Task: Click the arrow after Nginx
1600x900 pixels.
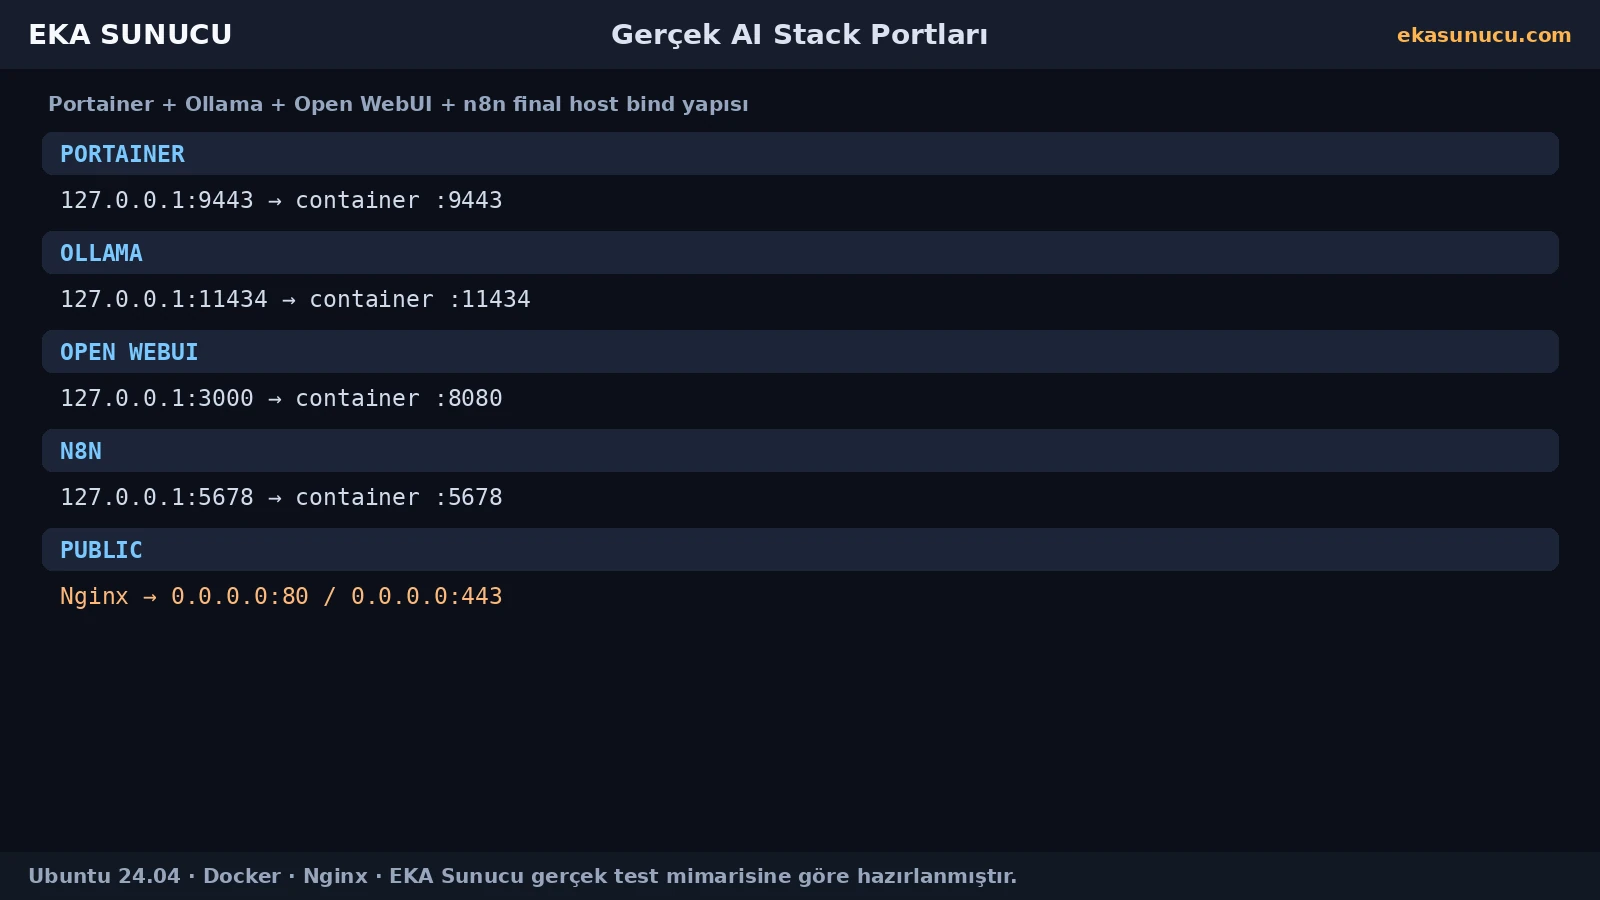Action: point(150,597)
